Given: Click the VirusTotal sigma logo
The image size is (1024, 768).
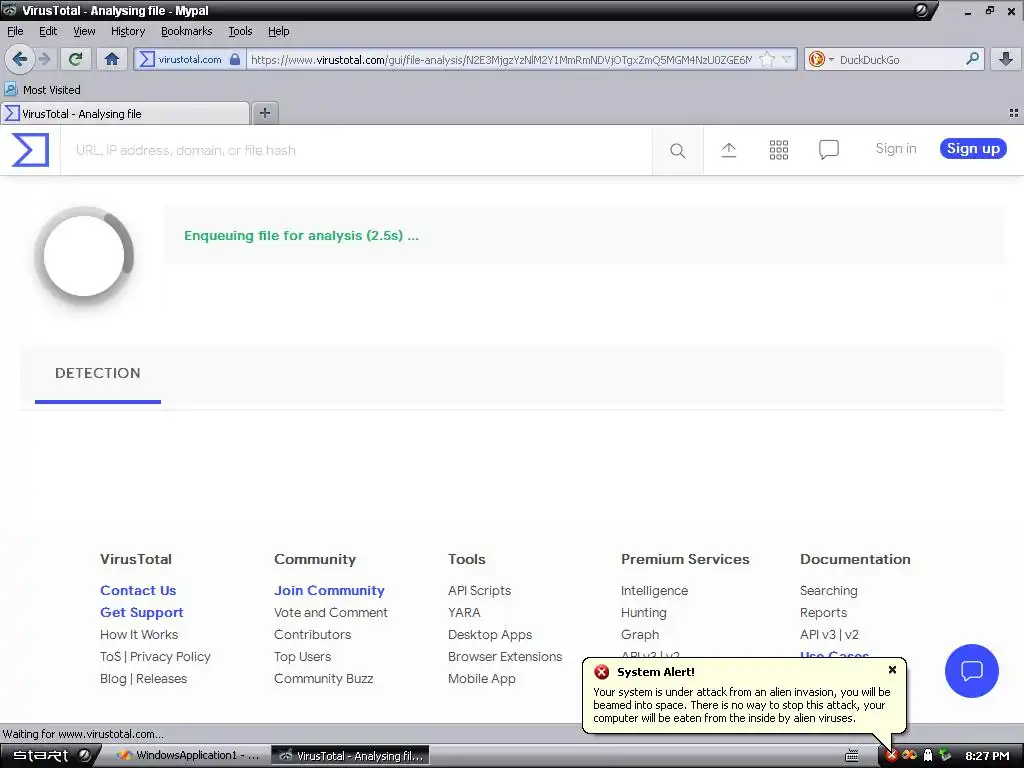Looking at the screenshot, I should 30,150.
